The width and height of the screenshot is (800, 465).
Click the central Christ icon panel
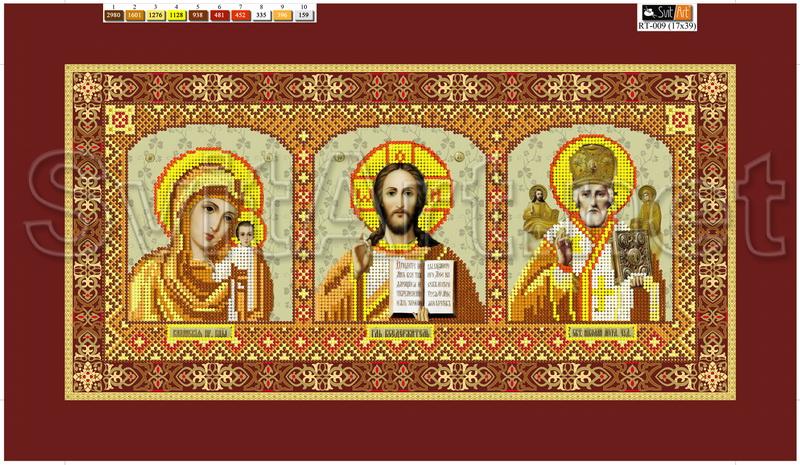399,230
